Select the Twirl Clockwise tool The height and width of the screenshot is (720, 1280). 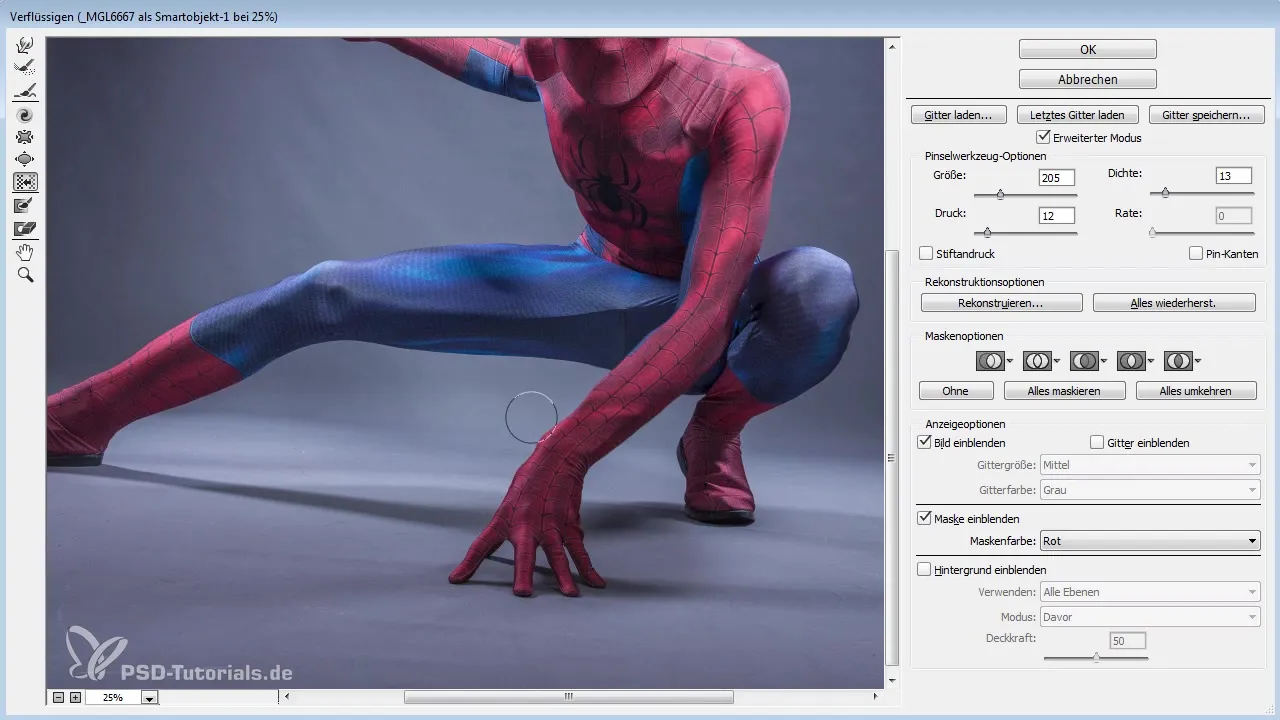point(26,113)
